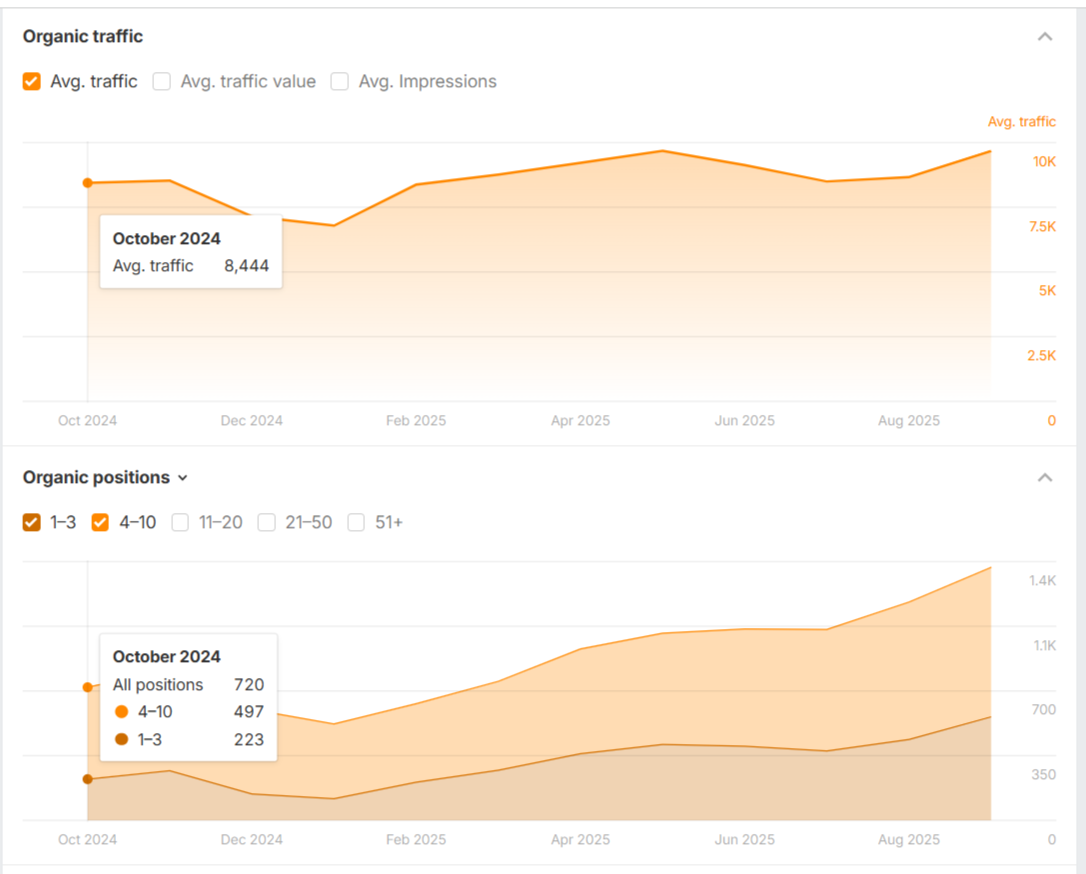Click the 1–3 line's October 2024 marker
The height and width of the screenshot is (874, 1086).
(88, 779)
